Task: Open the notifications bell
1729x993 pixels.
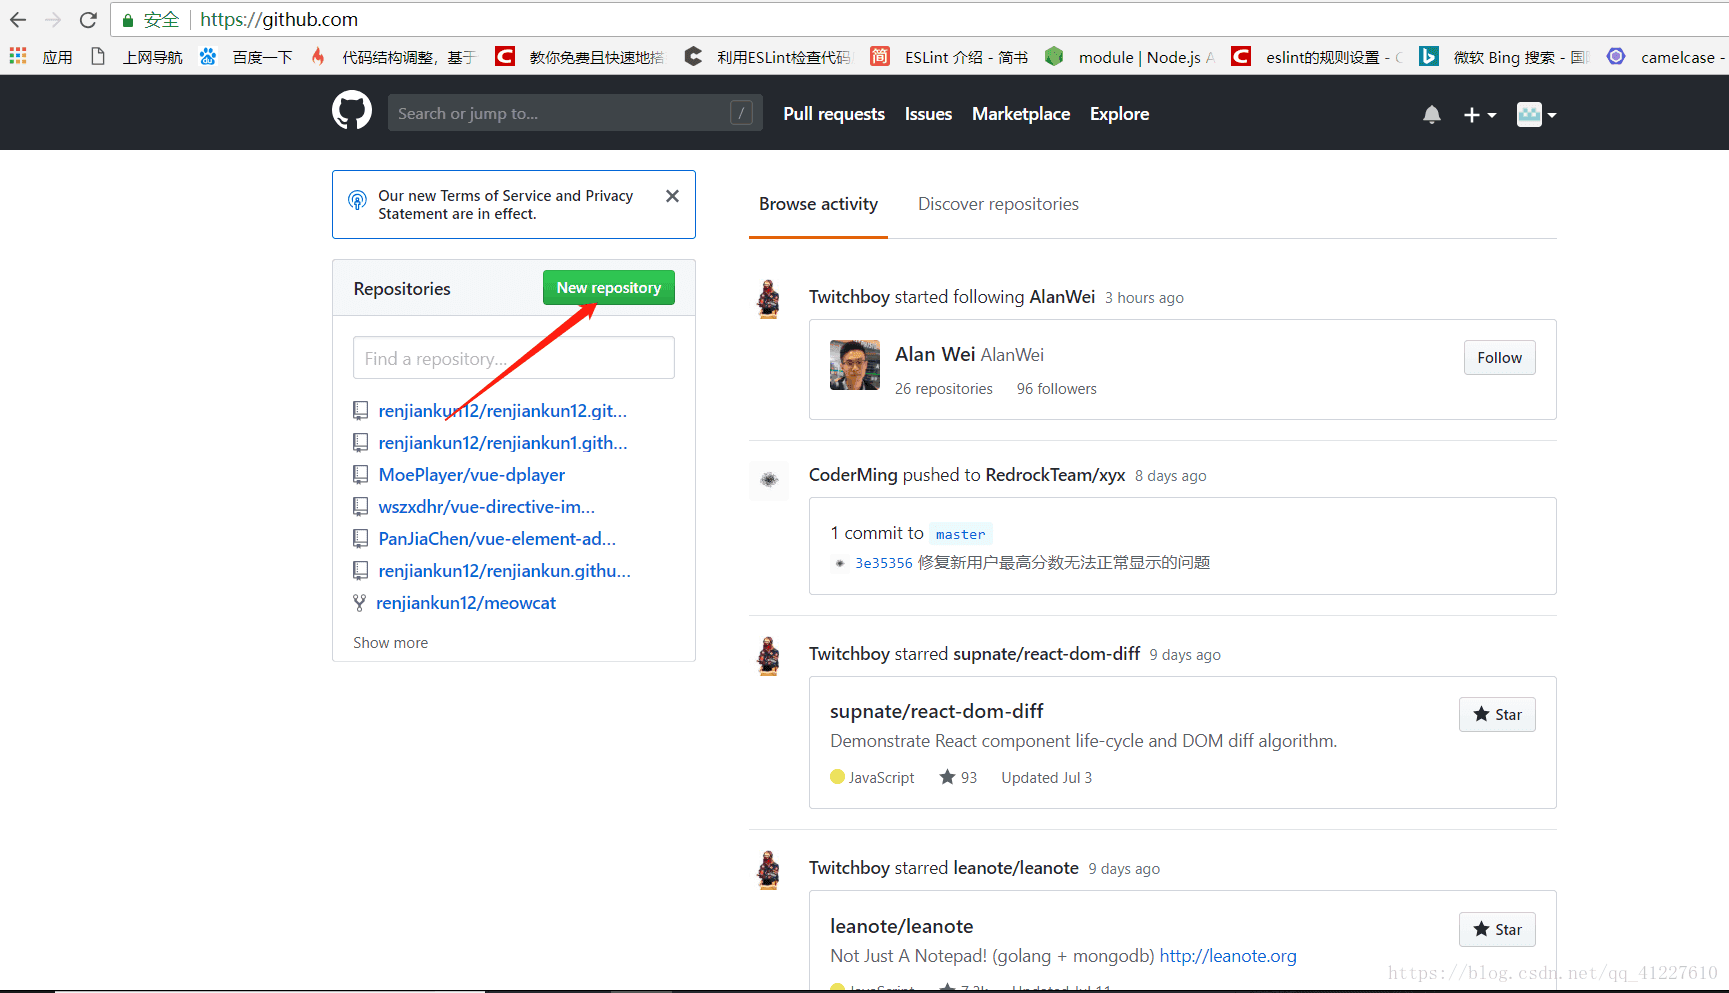Action: 1432,115
